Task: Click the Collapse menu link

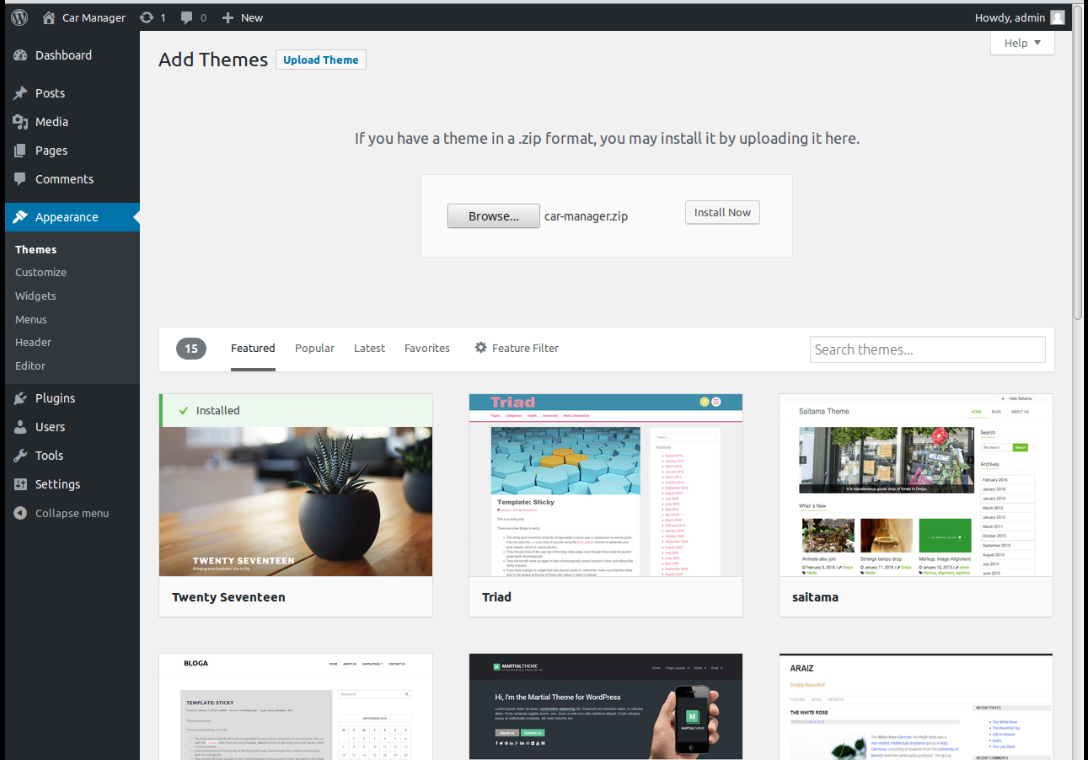Action: pos(72,514)
